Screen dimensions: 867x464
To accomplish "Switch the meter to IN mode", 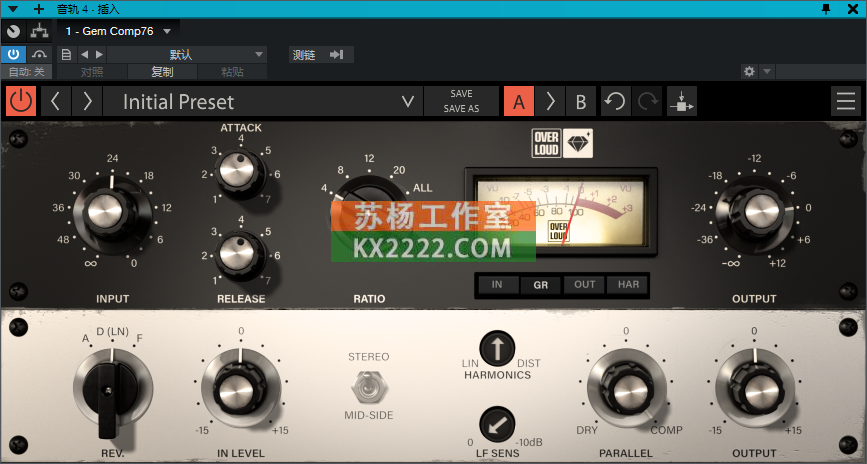I will tap(497, 285).
